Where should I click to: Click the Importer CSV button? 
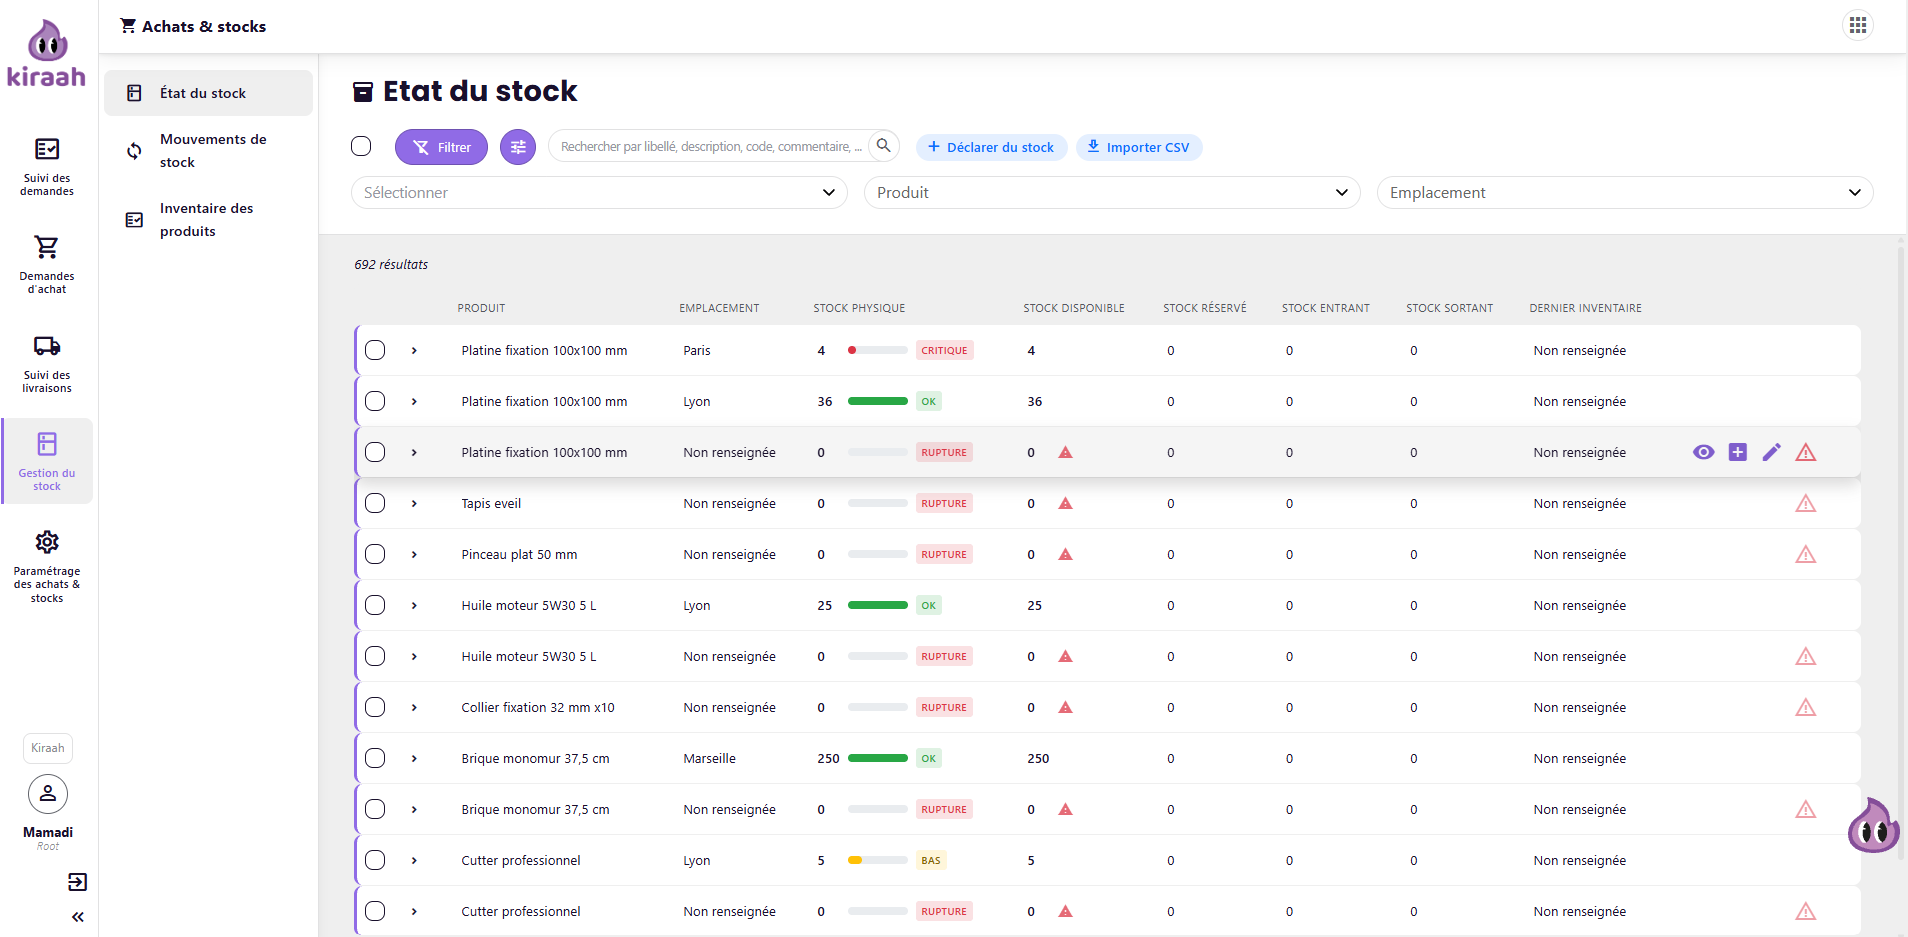pos(1139,147)
